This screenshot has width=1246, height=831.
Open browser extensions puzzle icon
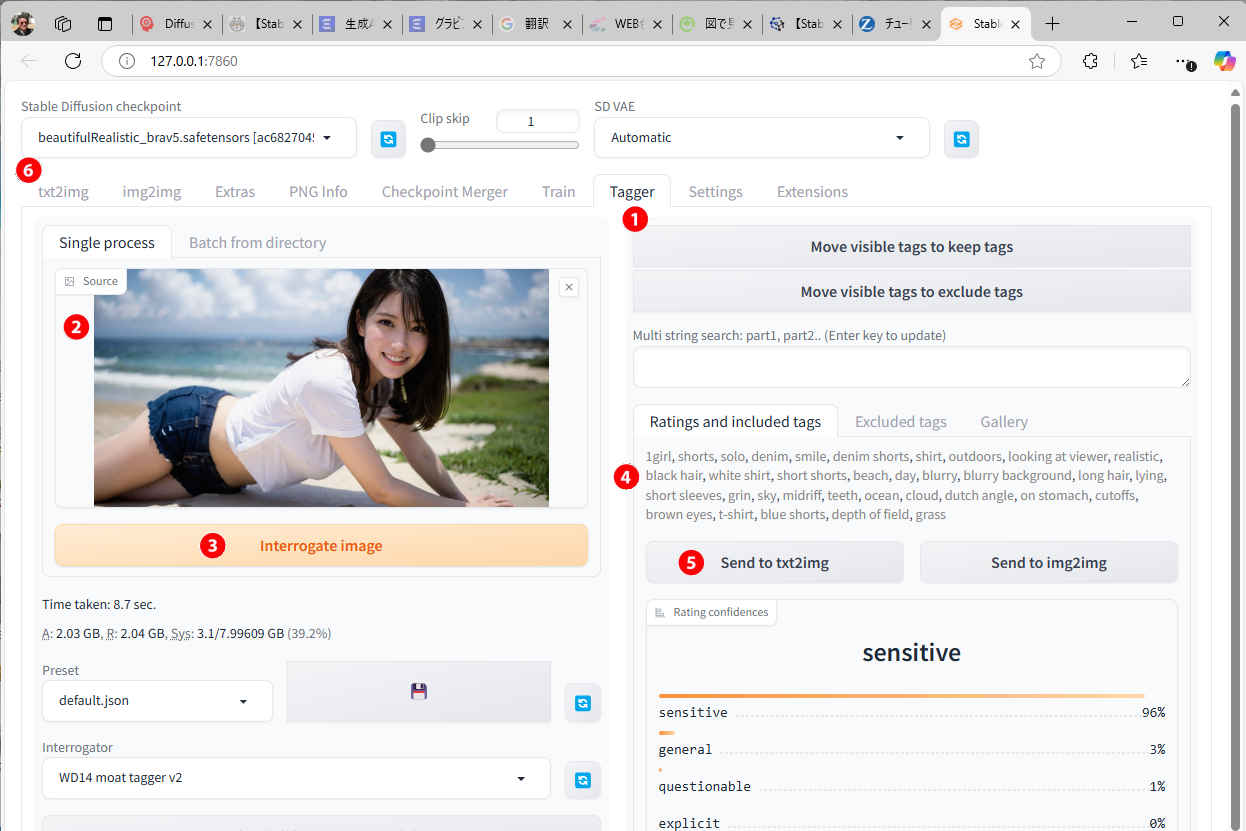click(x=1090, y=61)
